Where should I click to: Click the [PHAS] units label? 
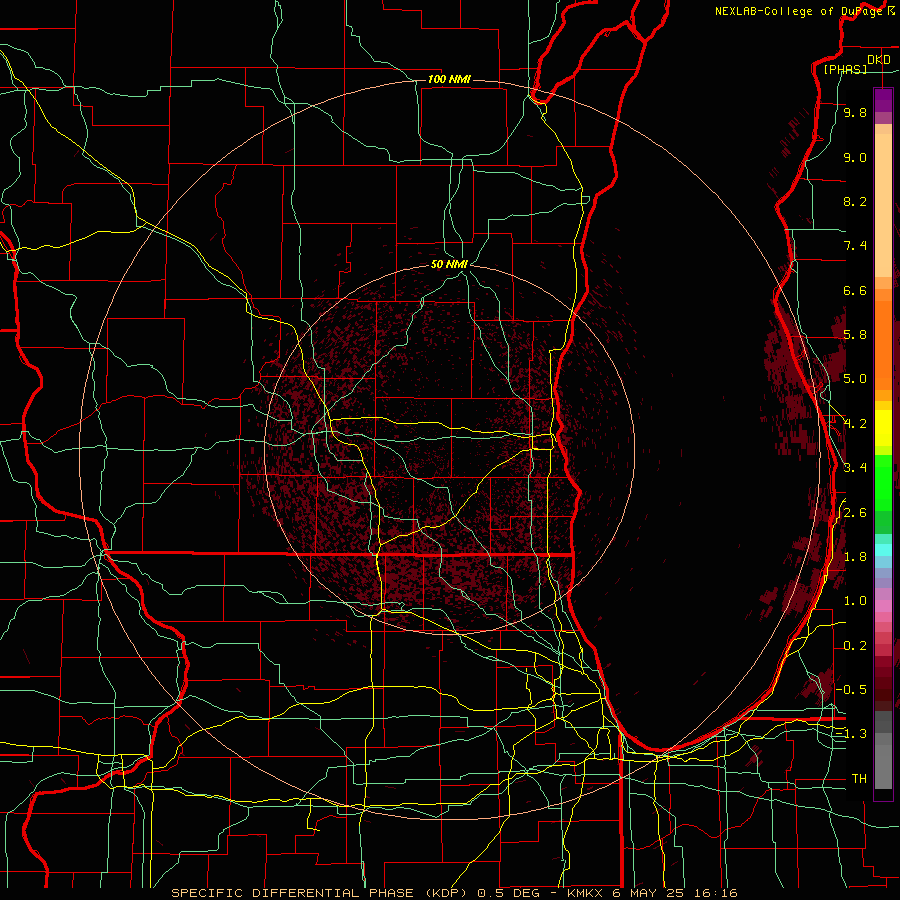tap(845, 69)
